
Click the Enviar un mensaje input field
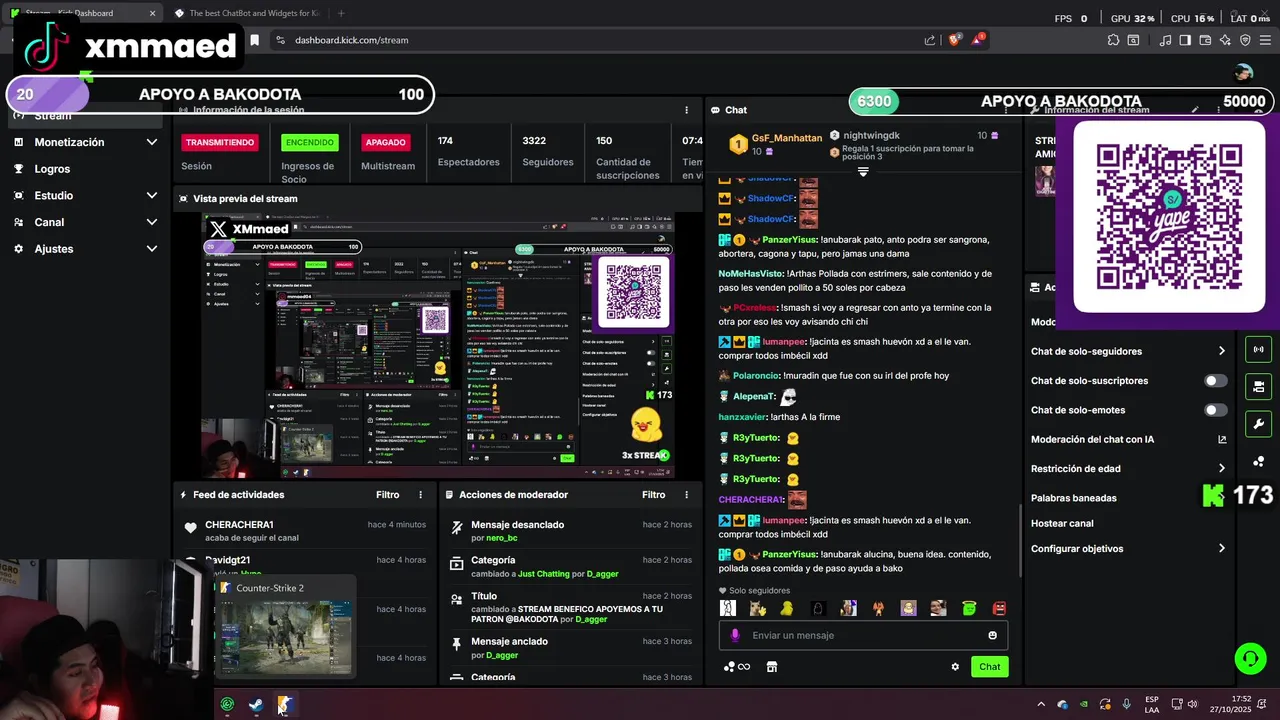(x=863, y=635)
